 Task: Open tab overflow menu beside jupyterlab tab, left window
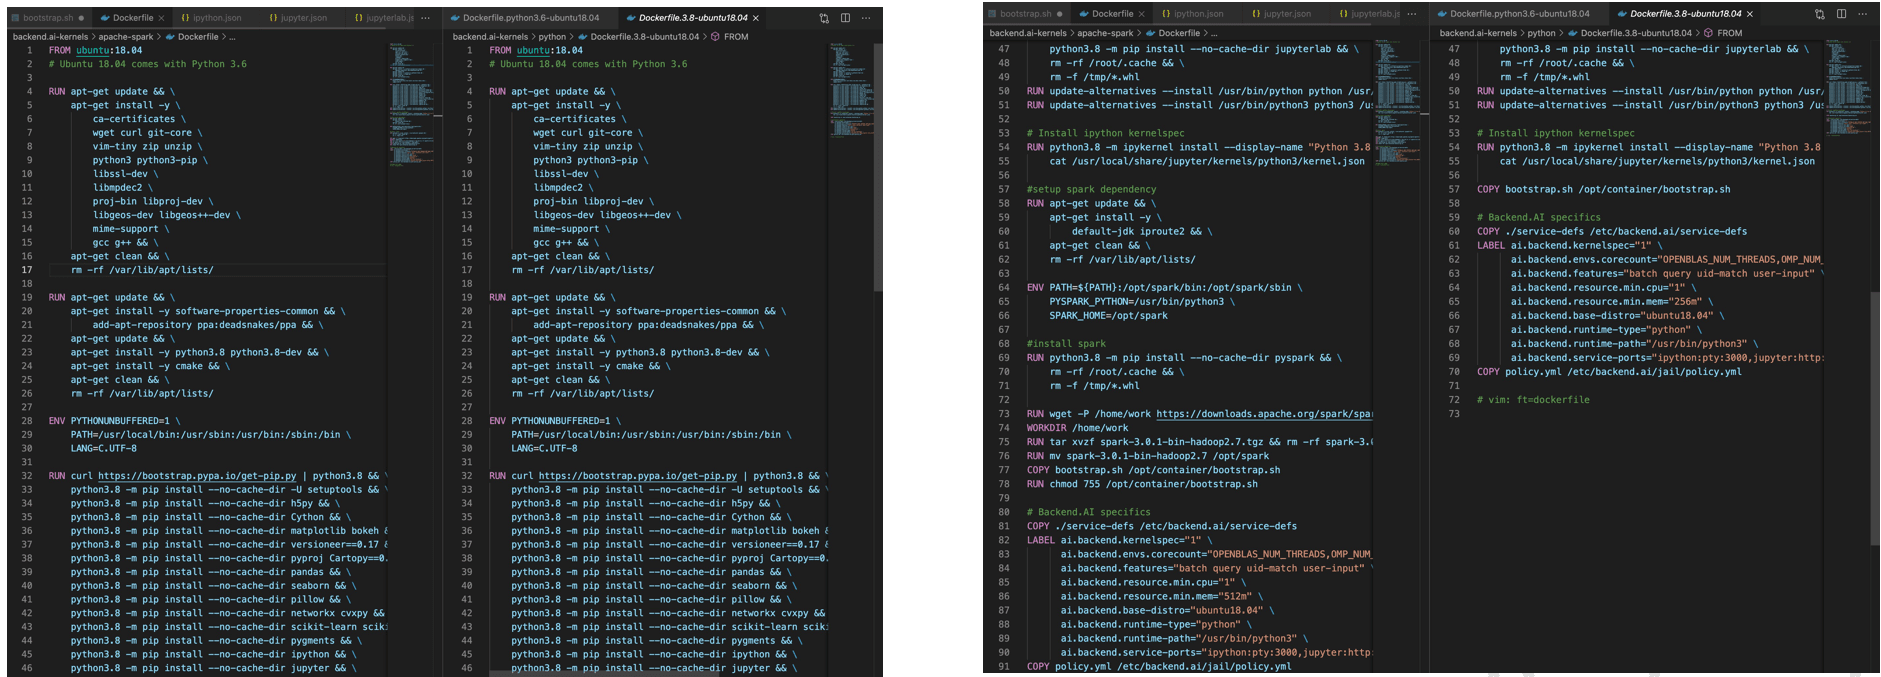(x=426, y=18)
